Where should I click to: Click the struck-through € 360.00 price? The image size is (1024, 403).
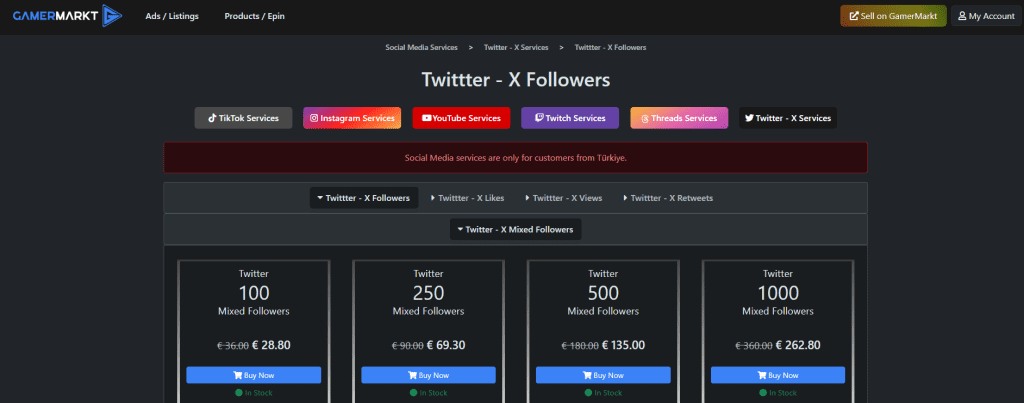pyautogui.click(x=754, y=346)
